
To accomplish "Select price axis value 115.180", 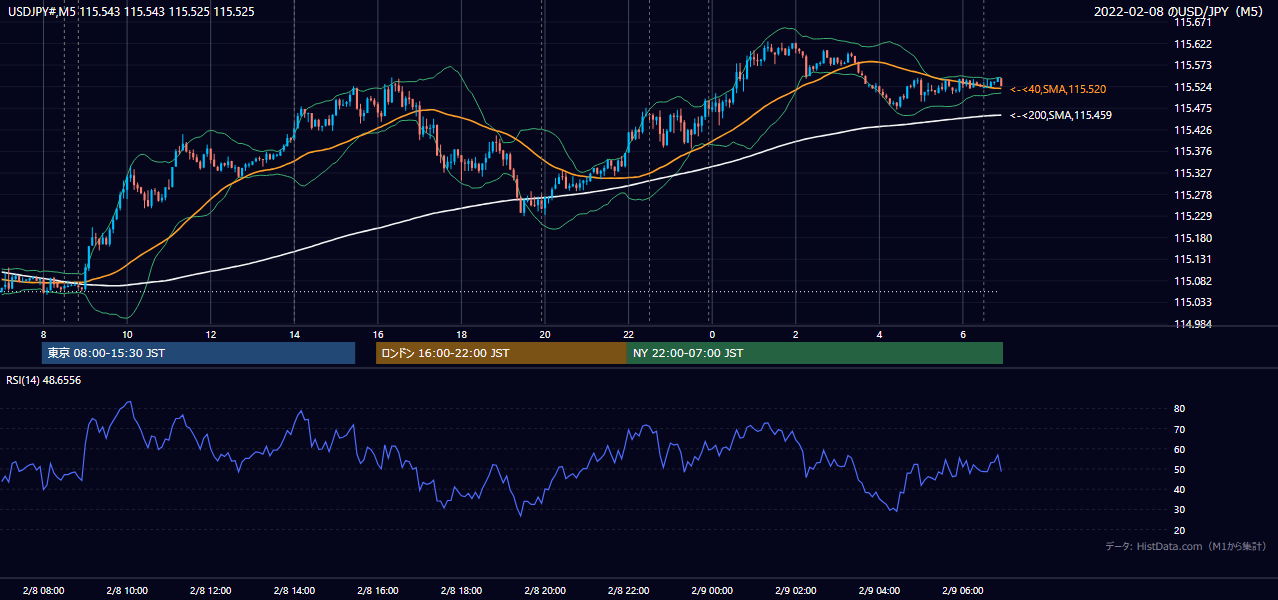I will (1192, 238).
